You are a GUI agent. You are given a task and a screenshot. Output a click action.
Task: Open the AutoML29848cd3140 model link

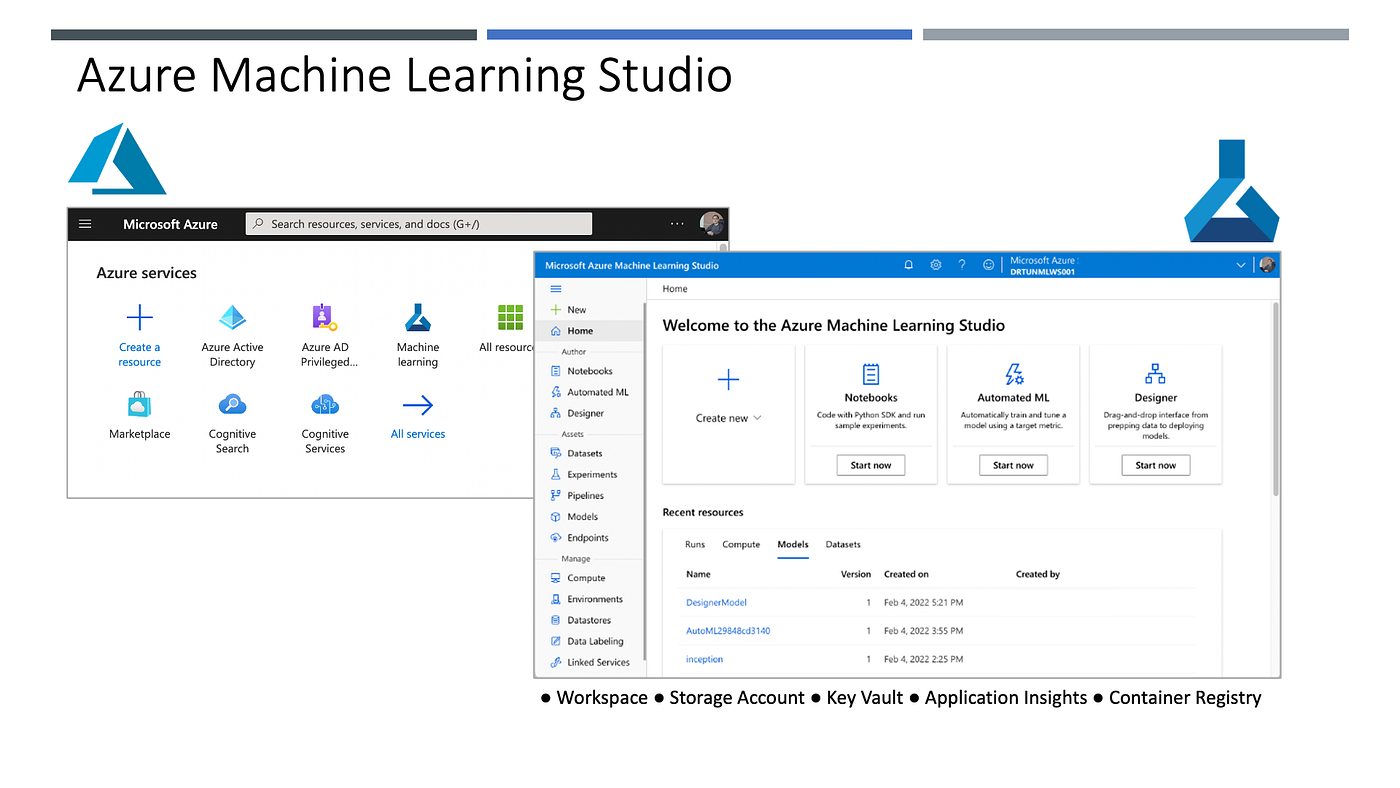coord(728,631)
